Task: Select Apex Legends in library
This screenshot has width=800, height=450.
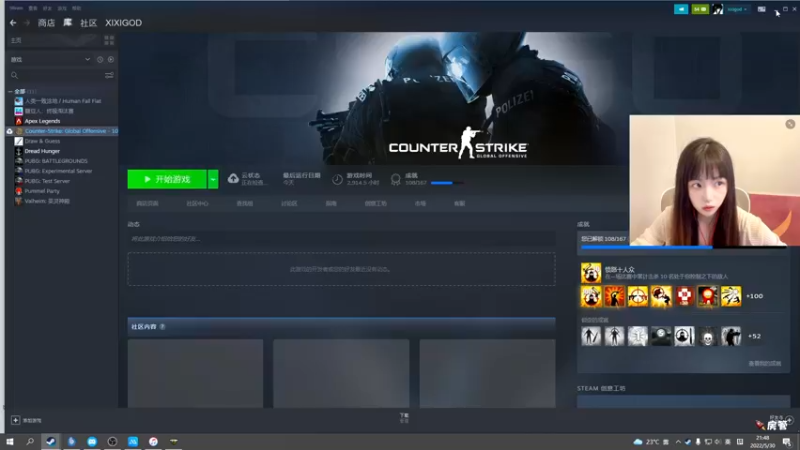Action: tap(42, 121)
